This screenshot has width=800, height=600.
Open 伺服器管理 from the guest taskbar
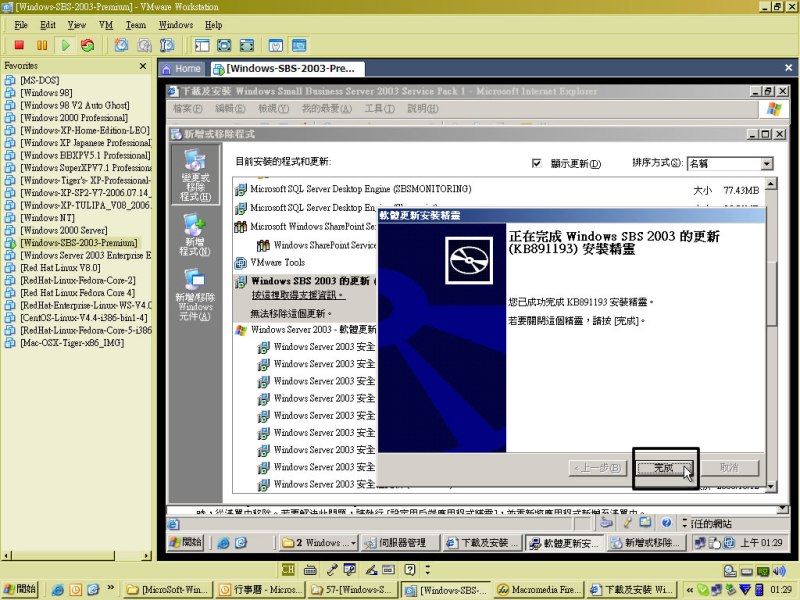[401, 543]
